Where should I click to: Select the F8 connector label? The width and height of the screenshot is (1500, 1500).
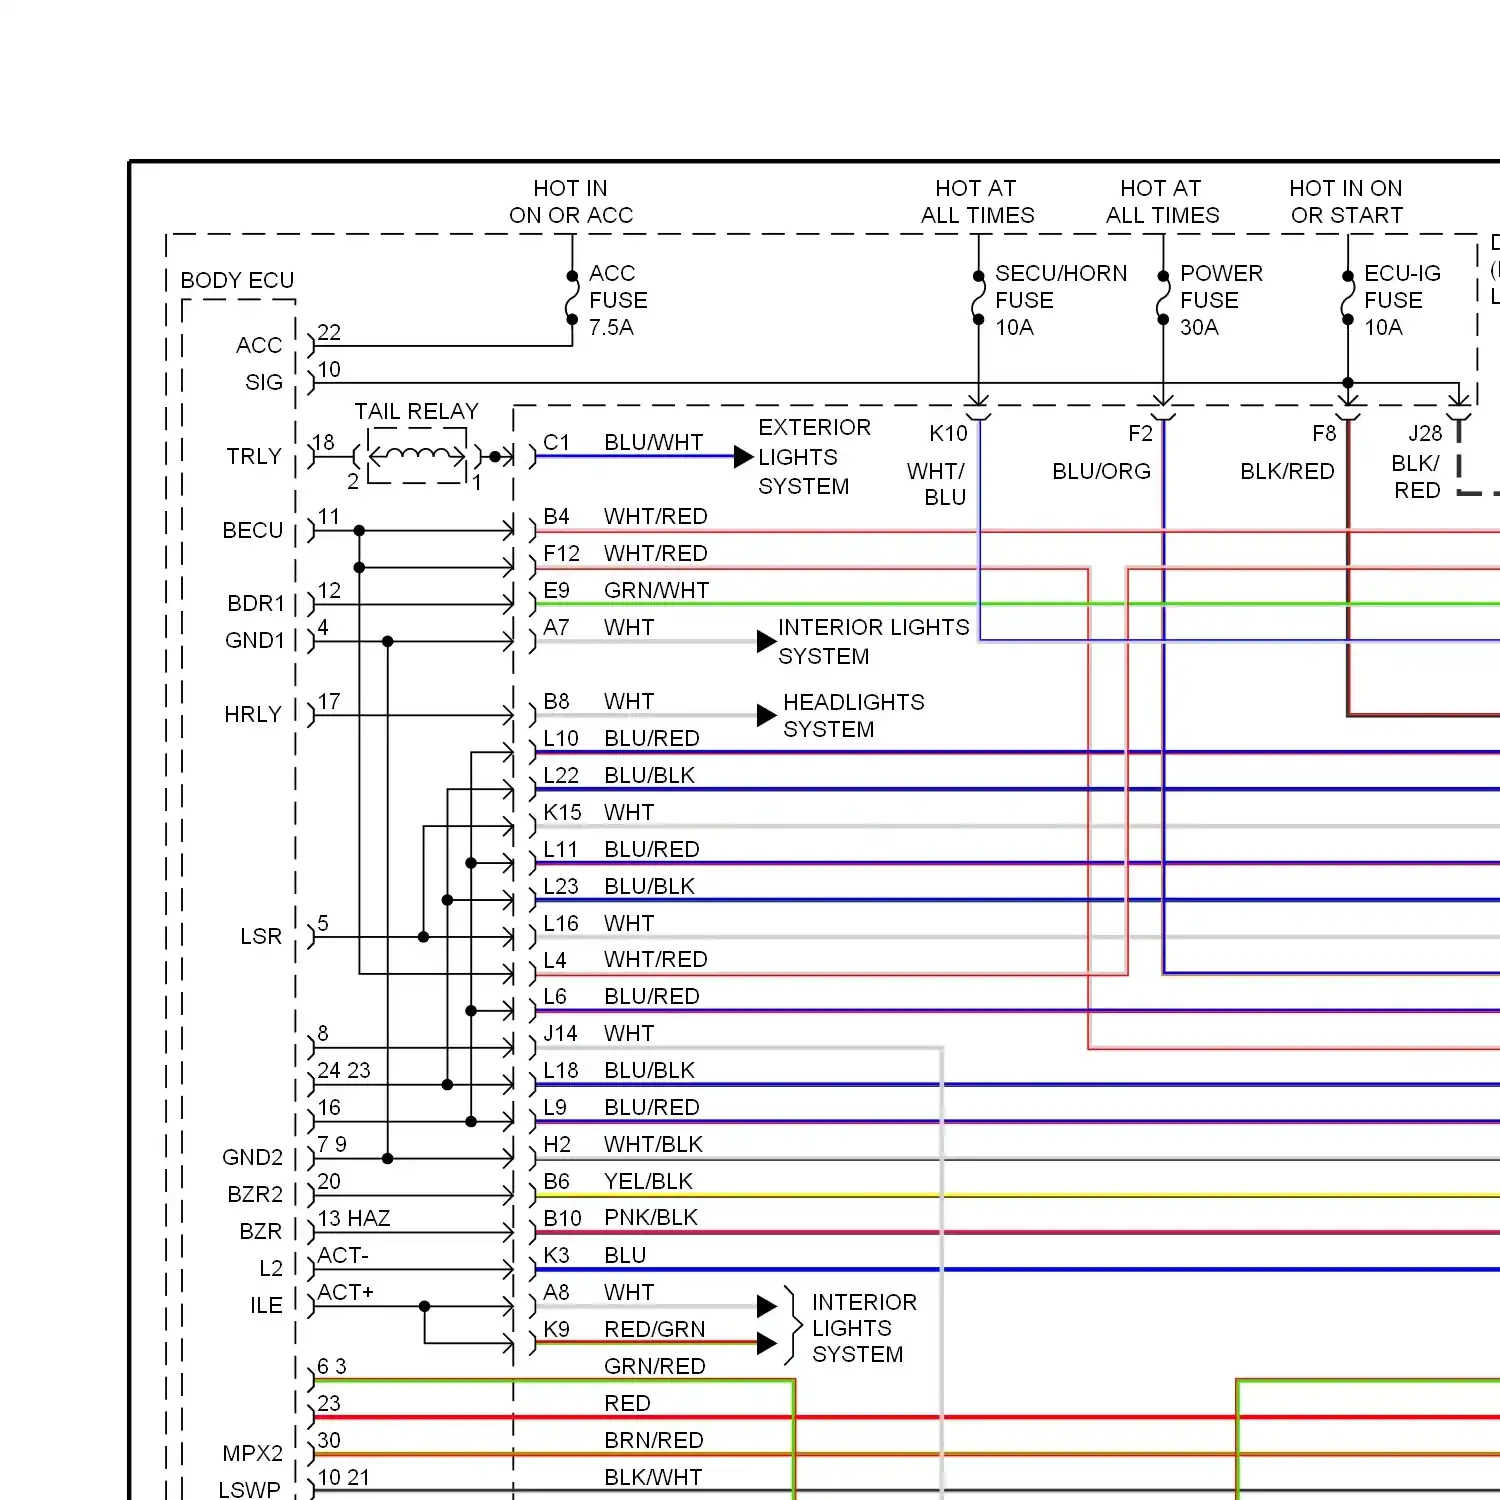point(1324,434)
